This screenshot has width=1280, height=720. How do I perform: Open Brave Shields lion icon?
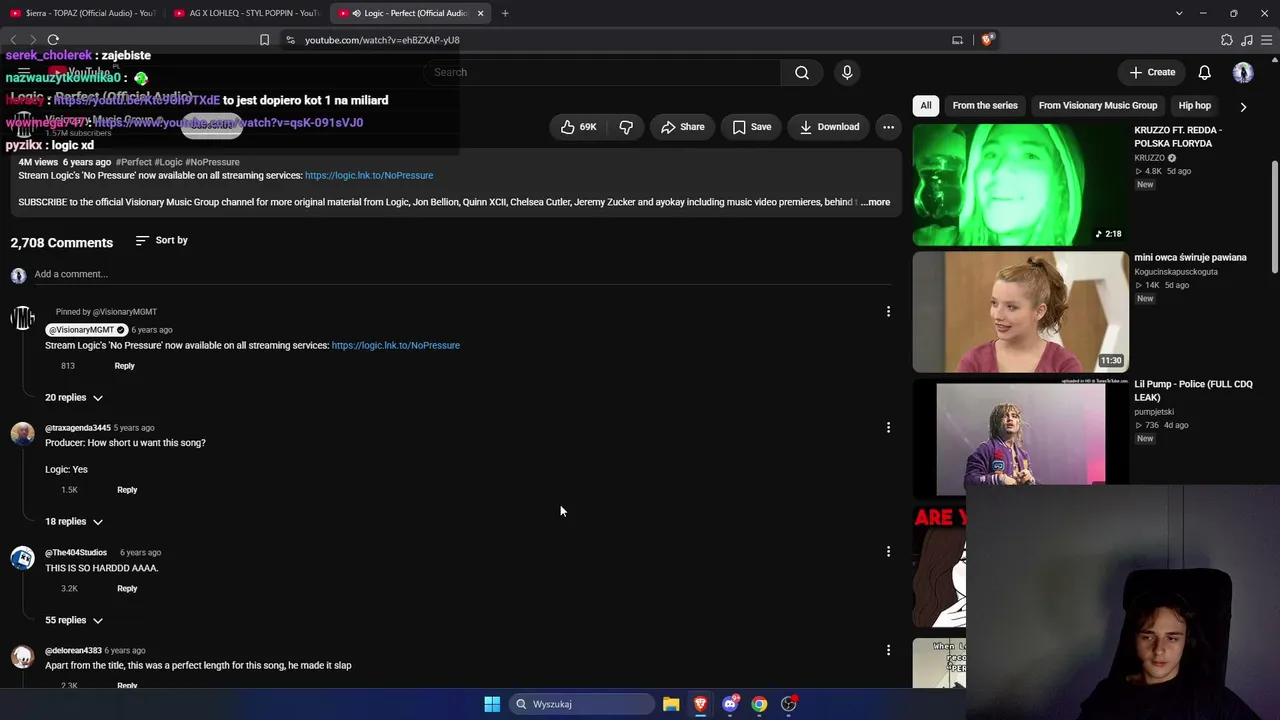point(987,40)
